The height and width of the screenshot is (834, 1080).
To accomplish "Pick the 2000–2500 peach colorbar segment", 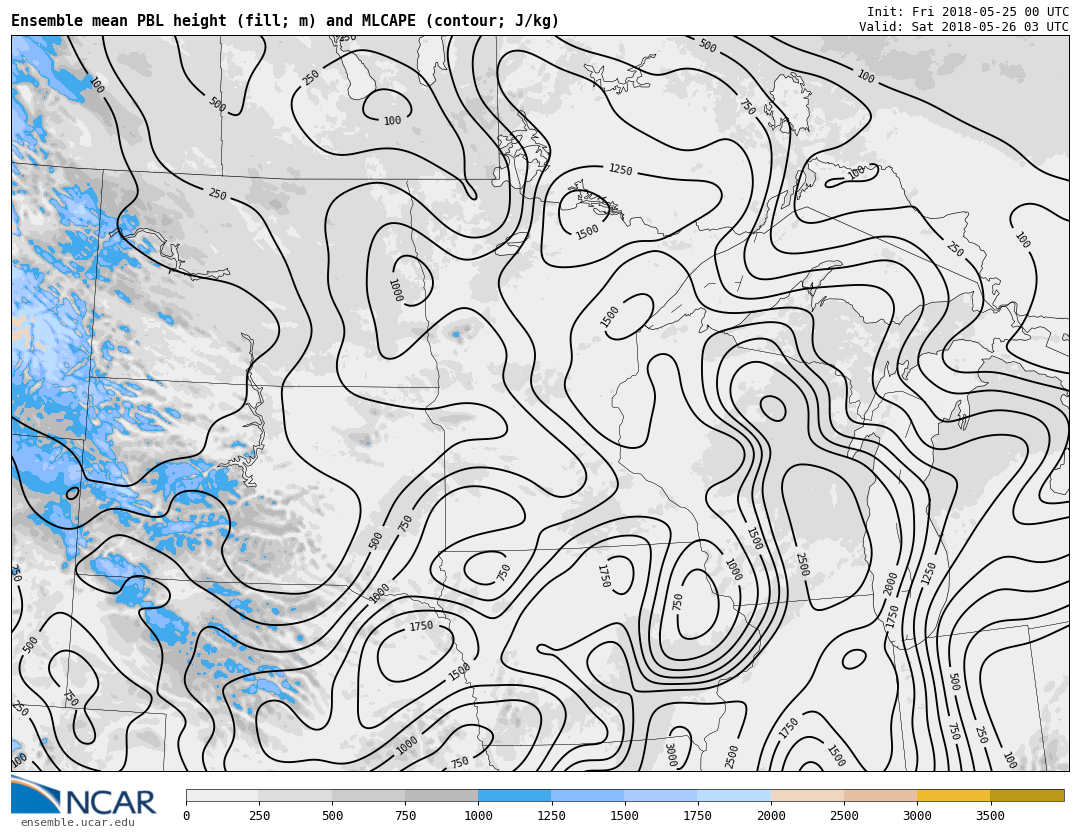I will pyautogui.click(x=807, y=795).
